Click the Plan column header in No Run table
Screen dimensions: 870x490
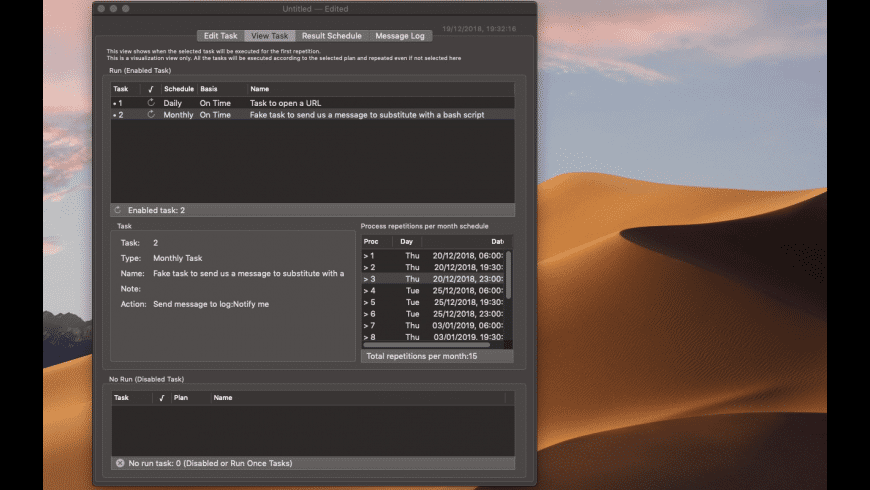[x=191, y=397]
